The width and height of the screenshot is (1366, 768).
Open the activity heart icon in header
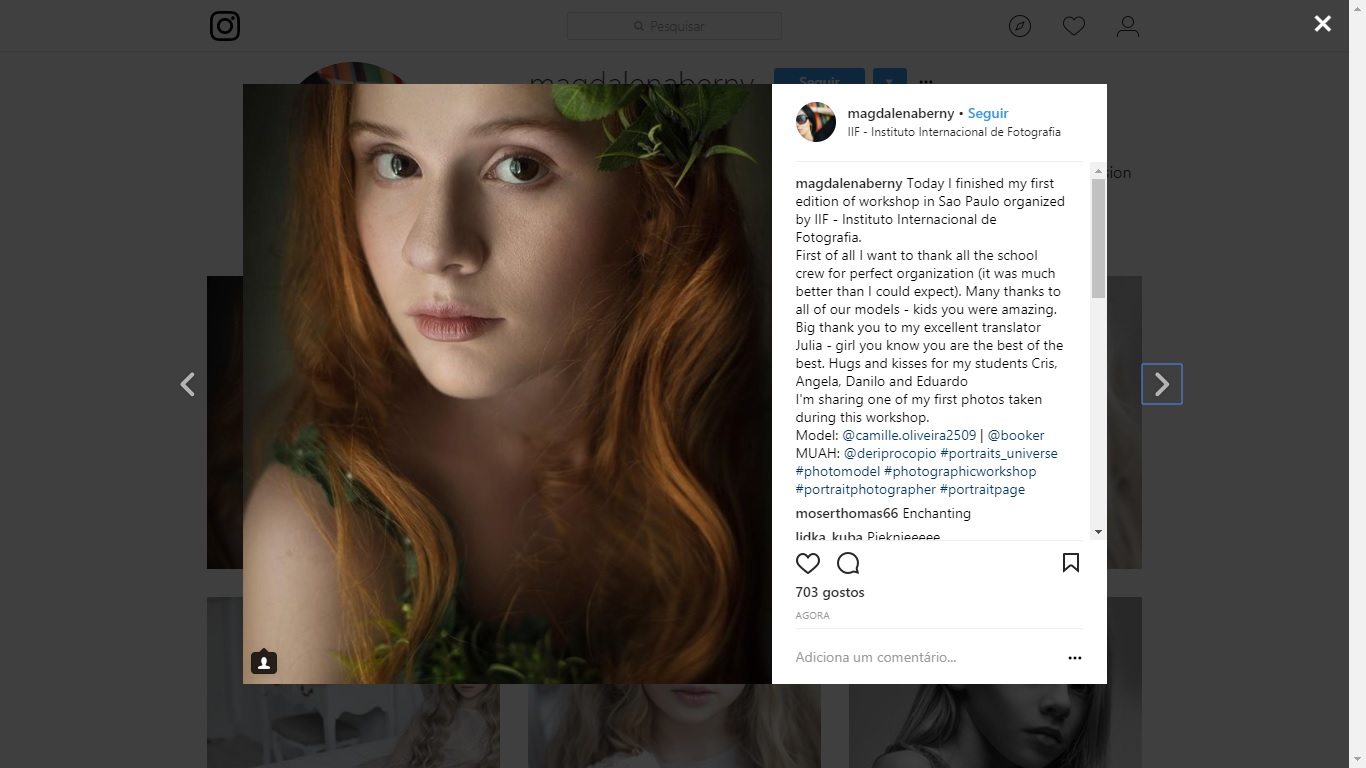click(1073, 26)
